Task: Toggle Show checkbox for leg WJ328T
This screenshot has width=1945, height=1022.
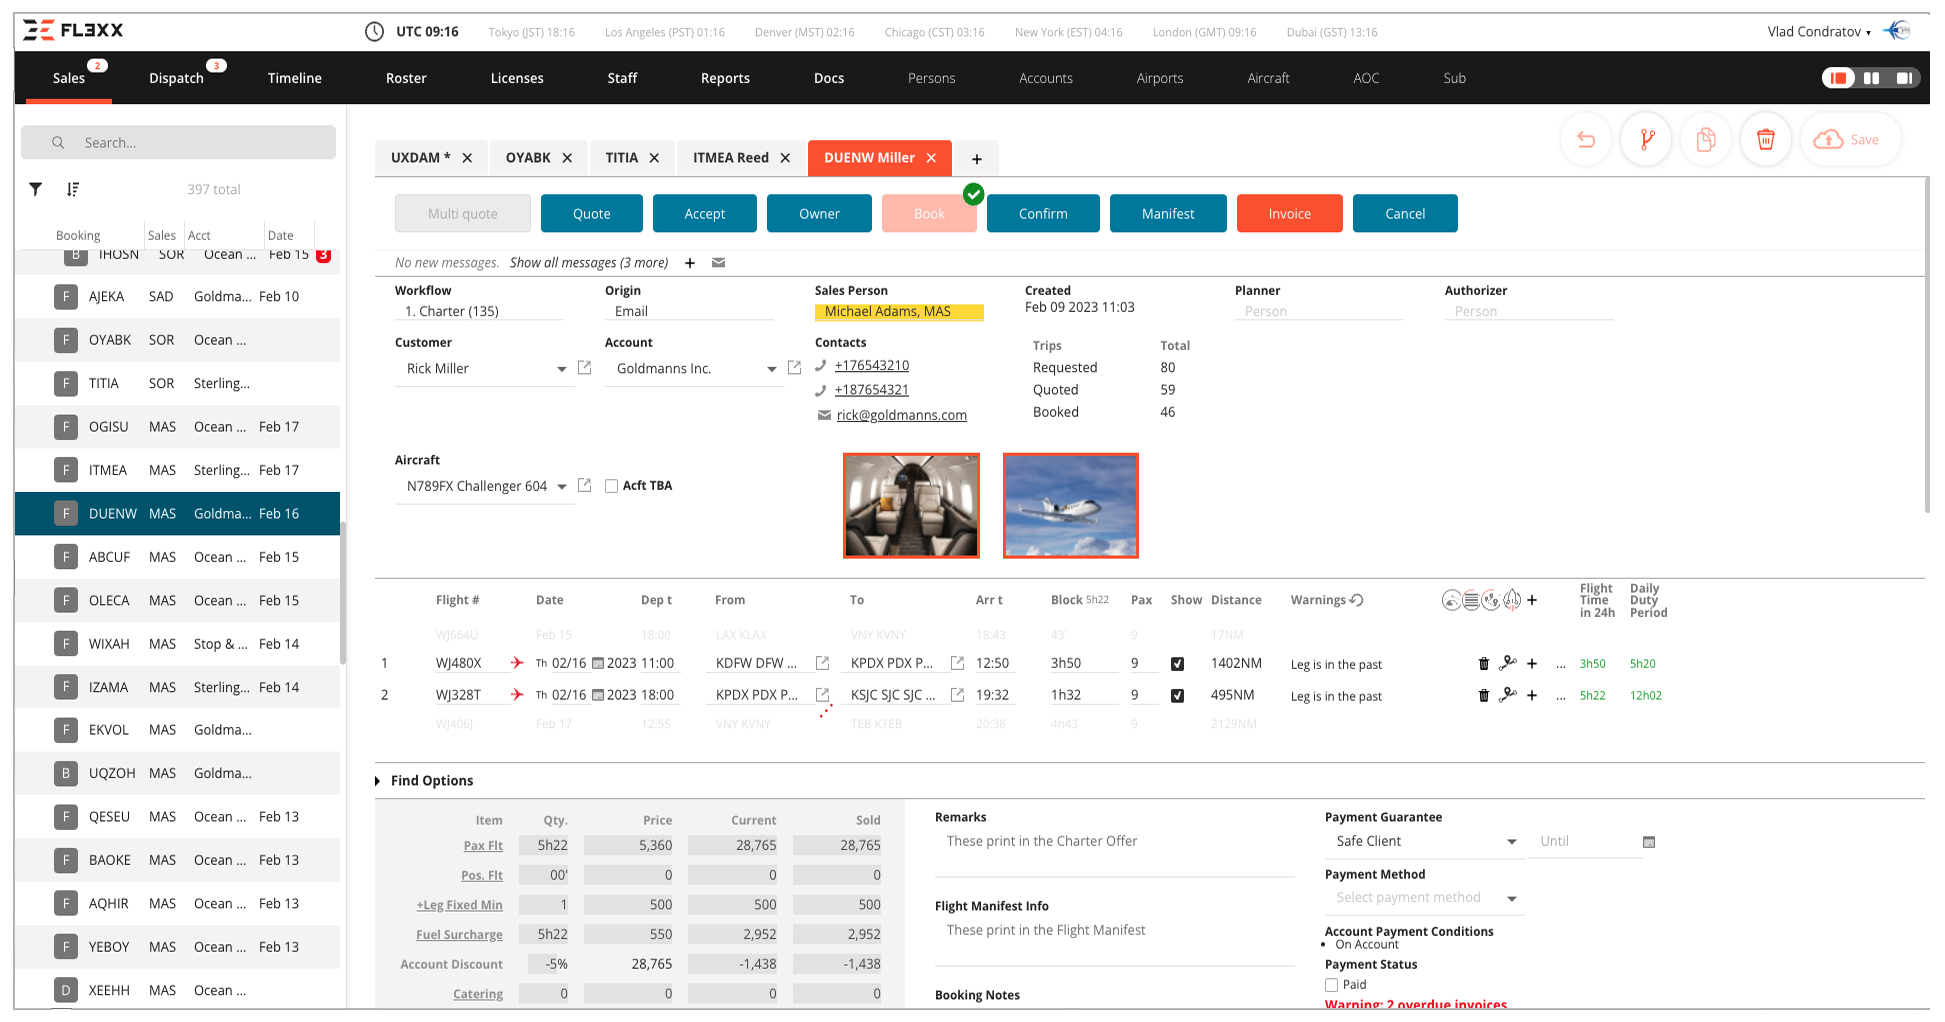Action: point(1178,696)
